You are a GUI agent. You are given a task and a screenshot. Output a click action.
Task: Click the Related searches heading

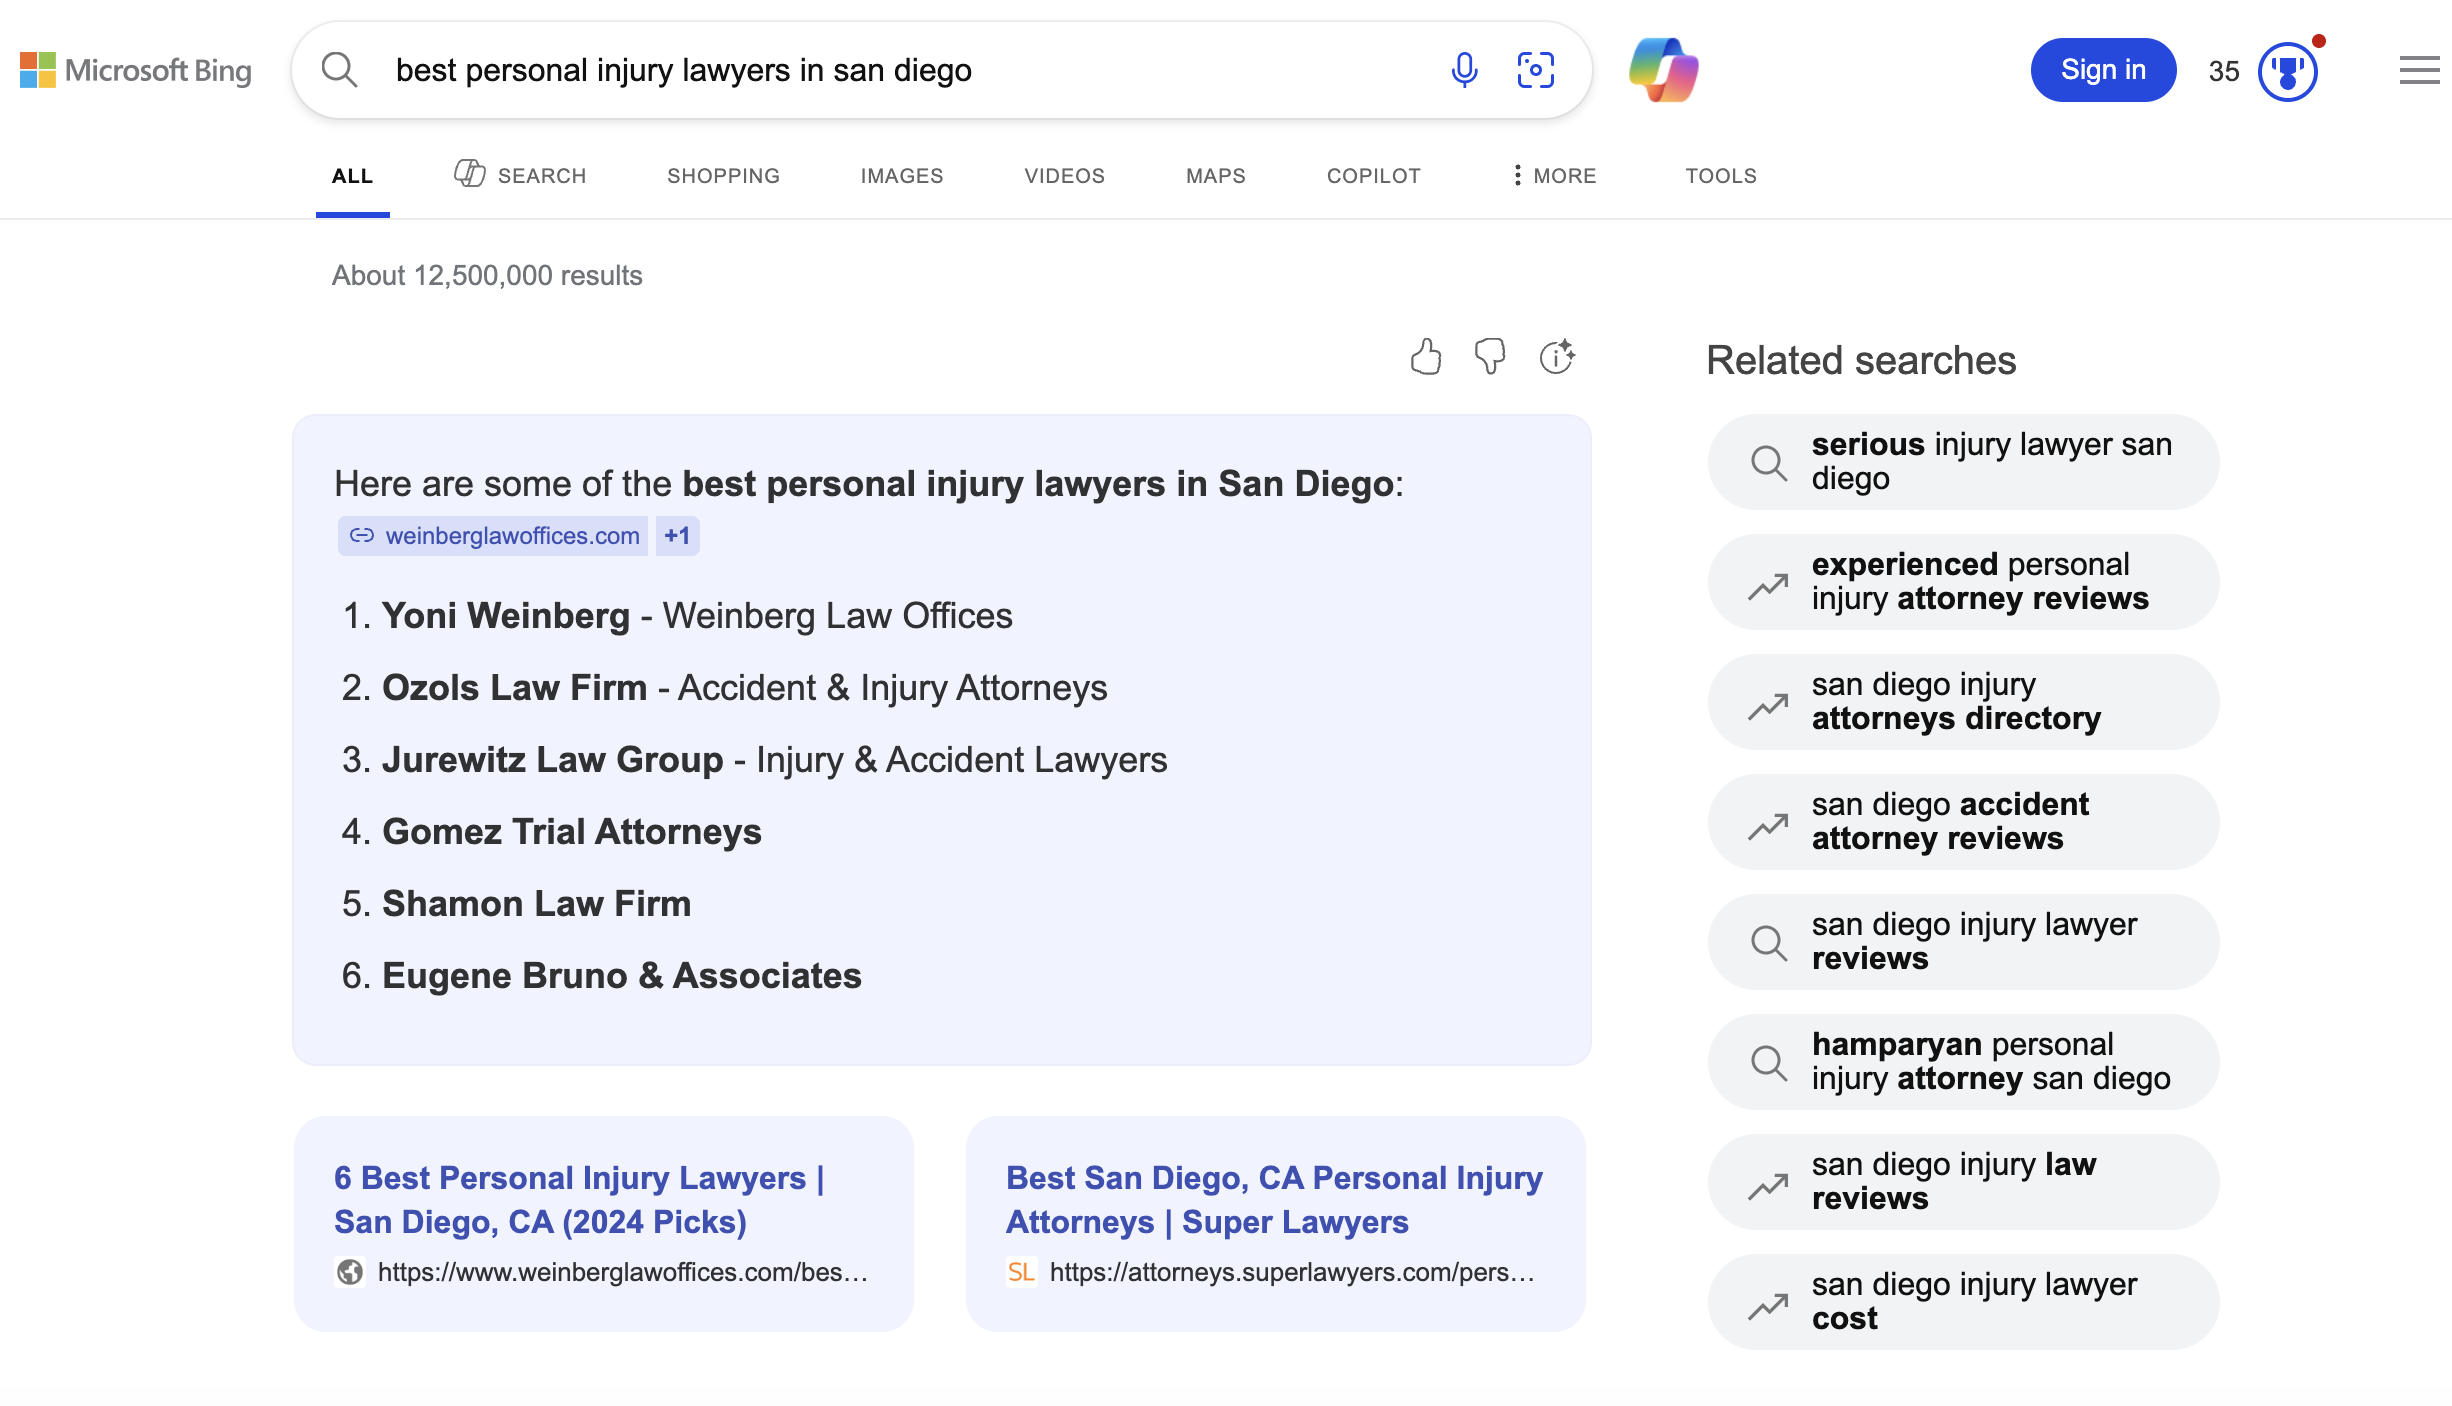tap(1861, 360)
